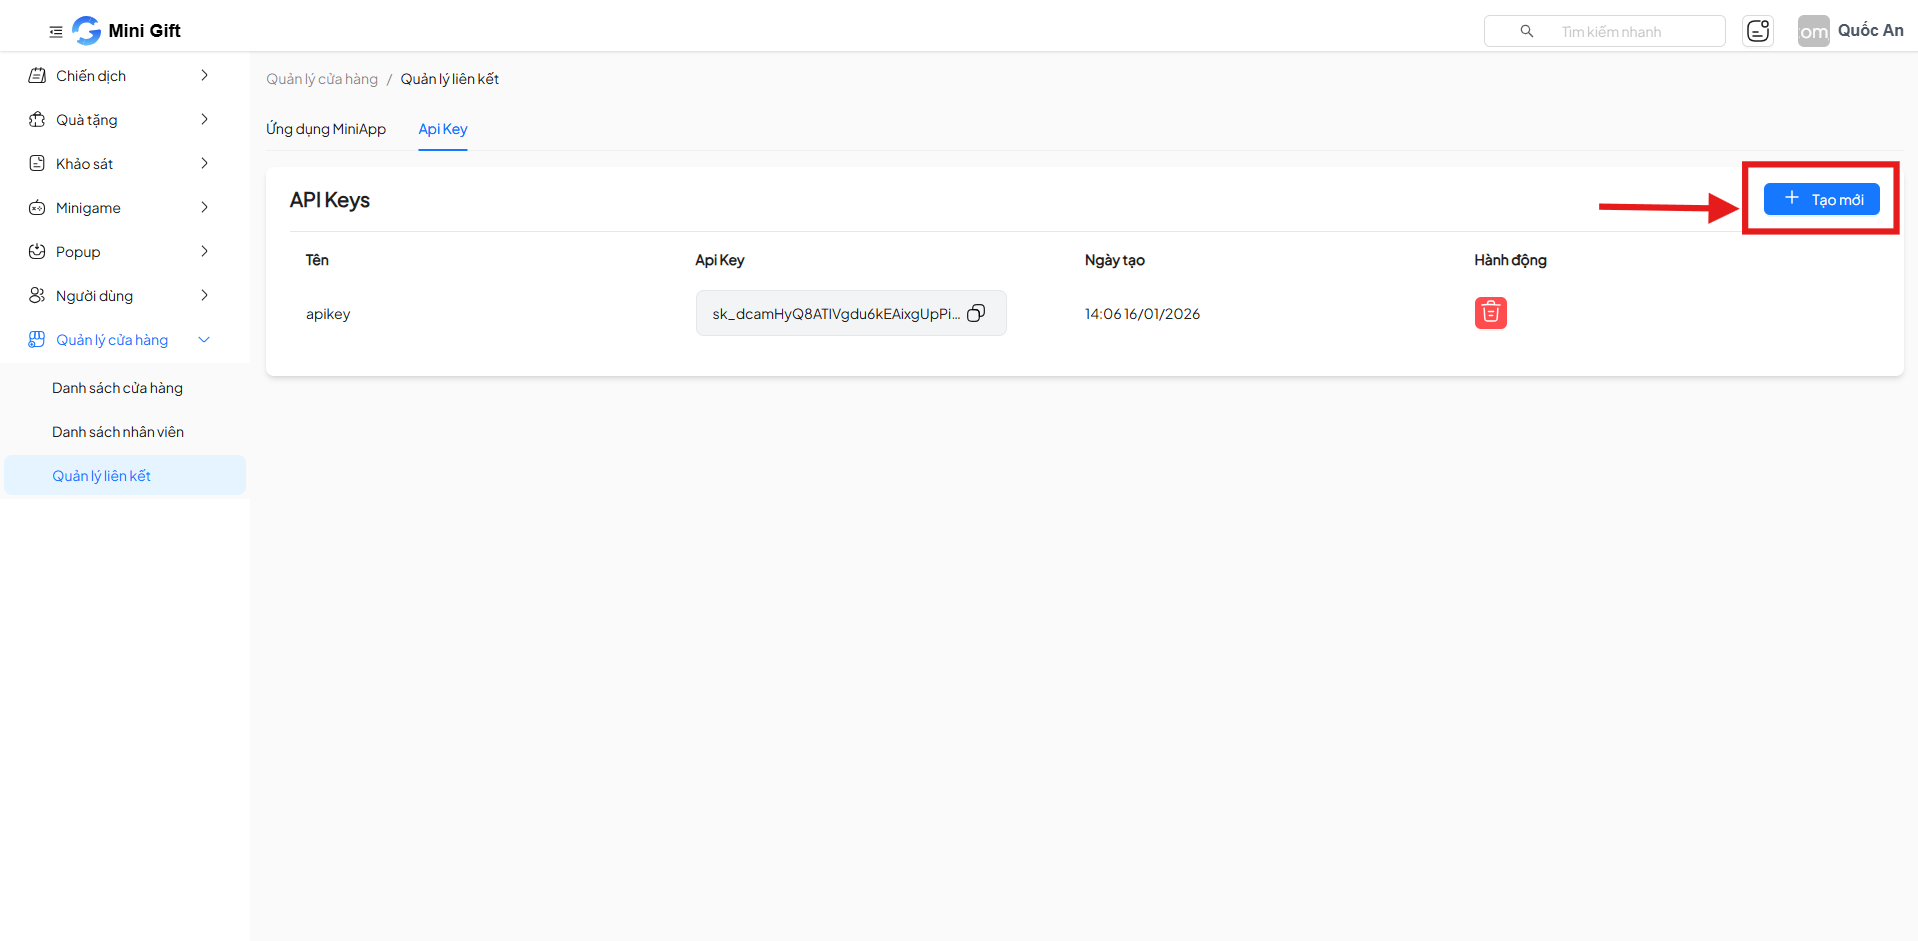Select Quản lý liên kết submenu item

pos(125,476)
